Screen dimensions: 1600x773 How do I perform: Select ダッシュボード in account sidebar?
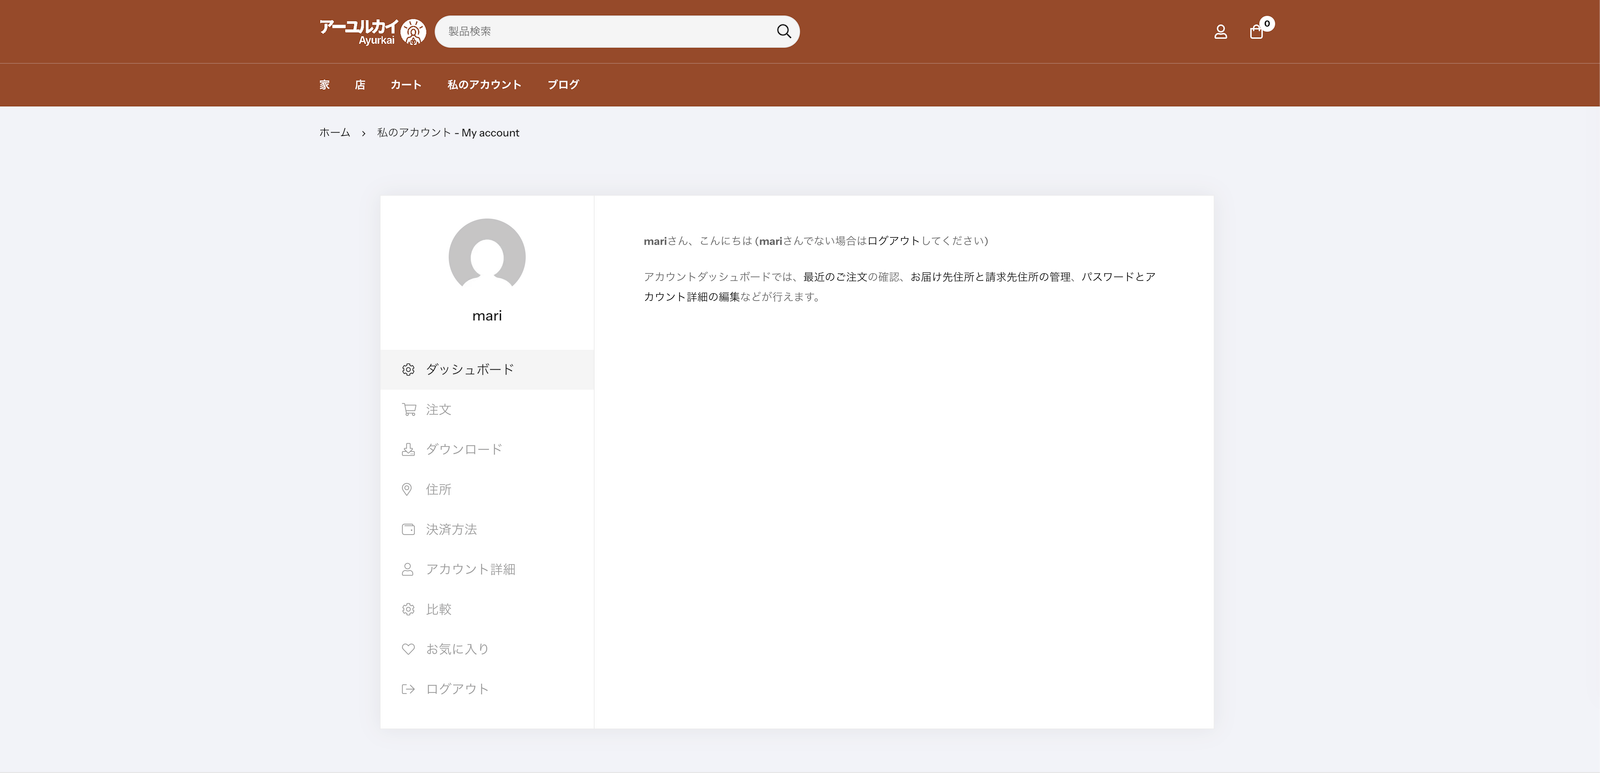(x=469, y=370)
